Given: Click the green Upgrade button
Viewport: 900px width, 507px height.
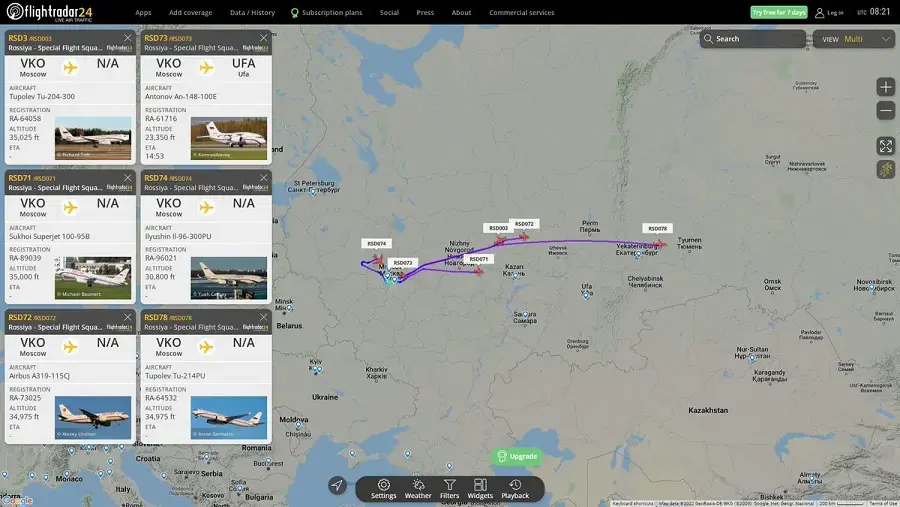Looking at the screenshot, I should (x=517, y=456).
